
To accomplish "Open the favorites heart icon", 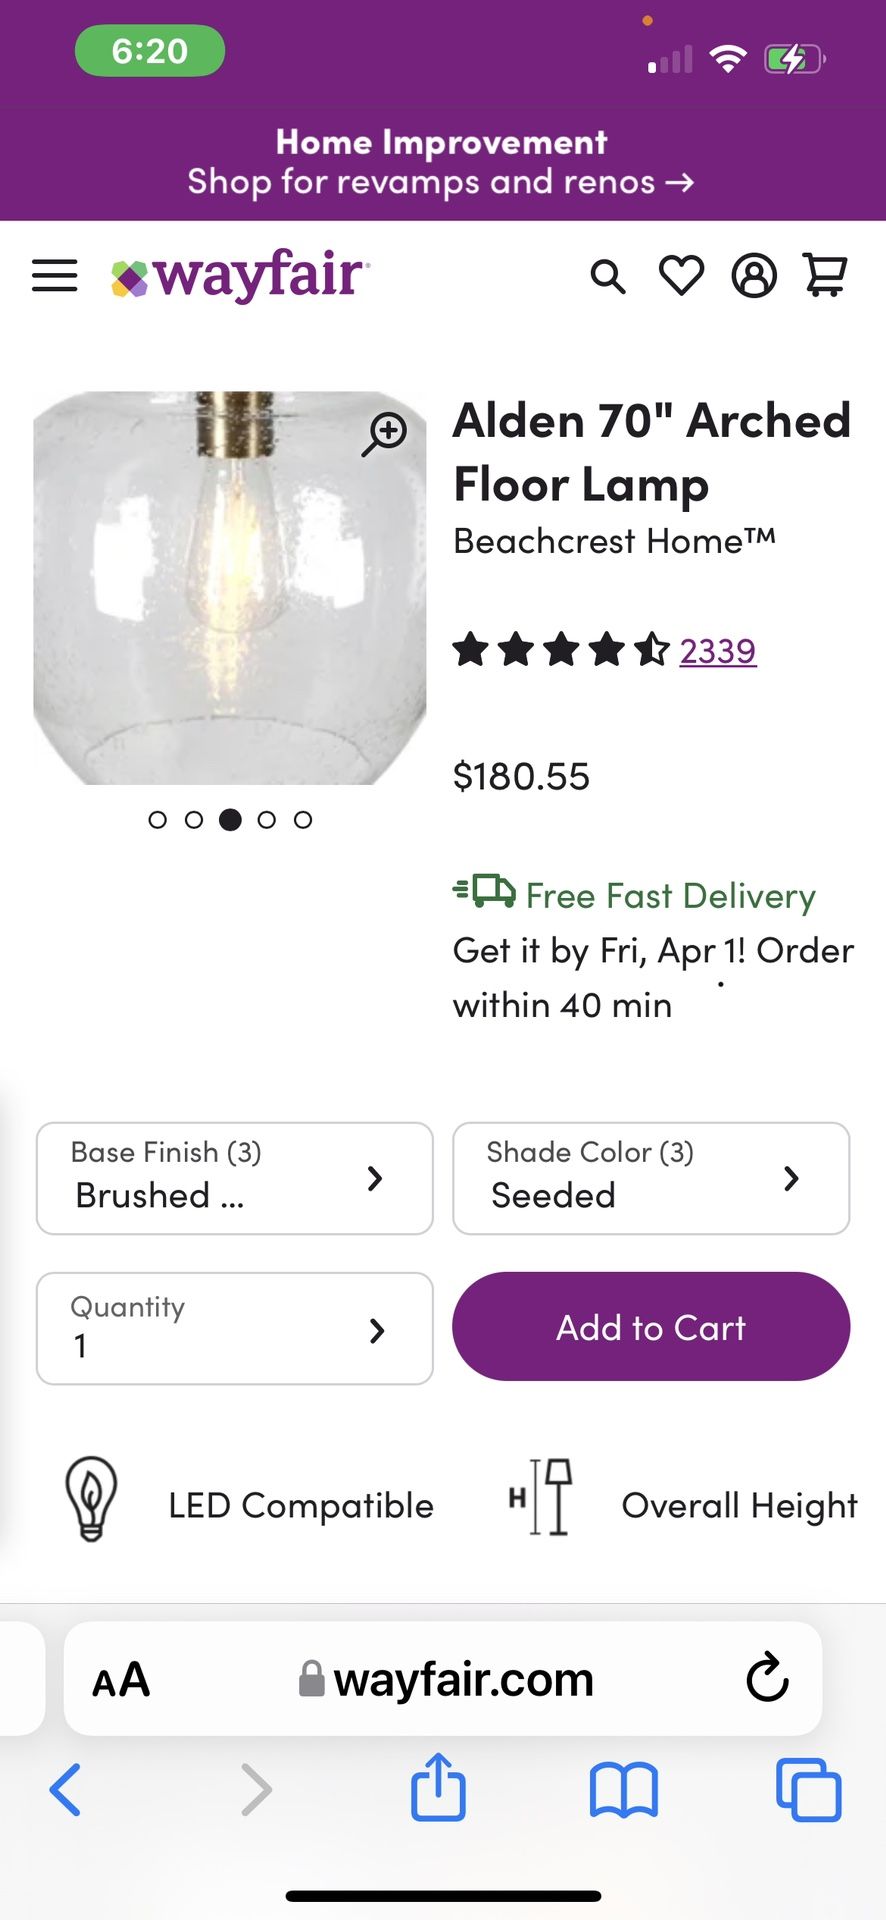I will point(681,276).
